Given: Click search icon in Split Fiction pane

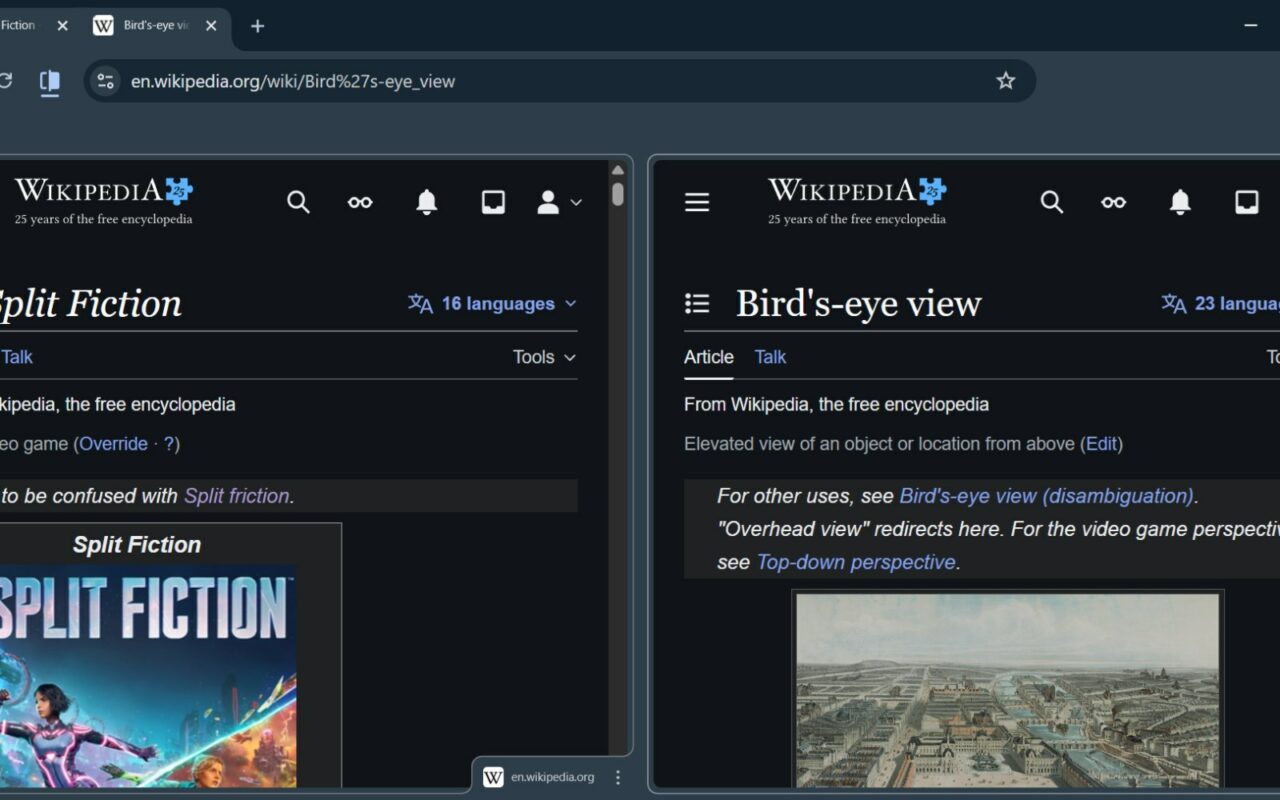Looking at the screenshot, I should (x=298, y=202).
